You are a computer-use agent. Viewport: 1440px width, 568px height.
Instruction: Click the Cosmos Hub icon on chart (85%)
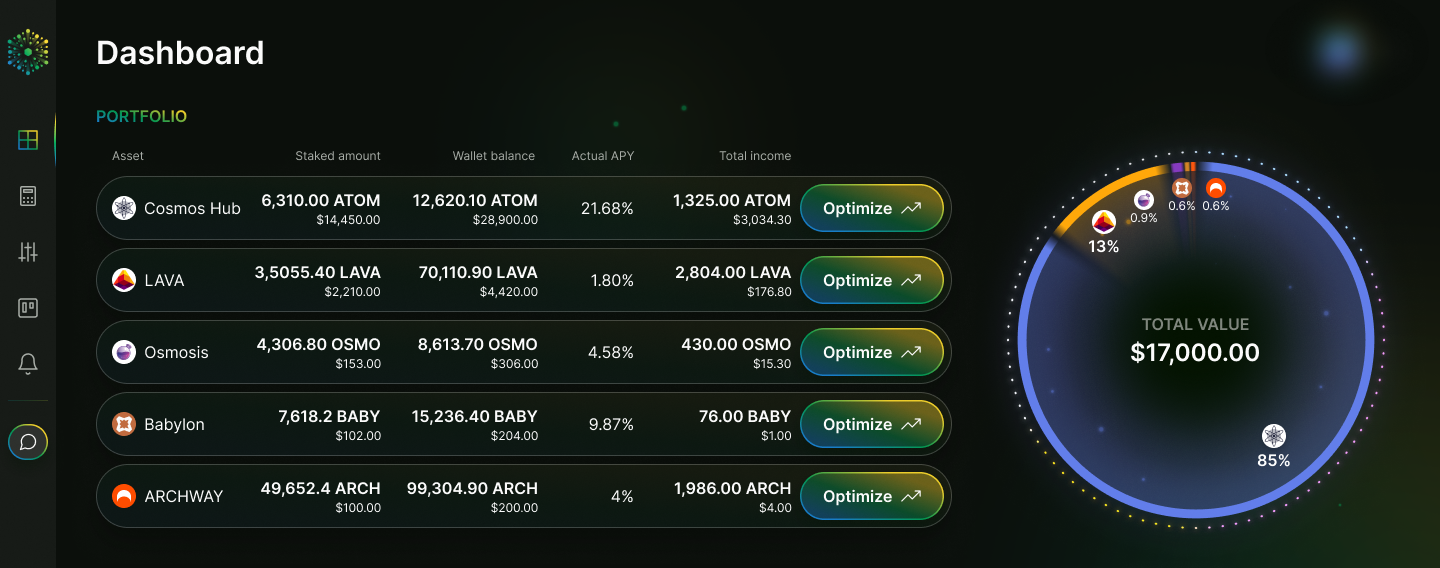tap(1274, 436)
